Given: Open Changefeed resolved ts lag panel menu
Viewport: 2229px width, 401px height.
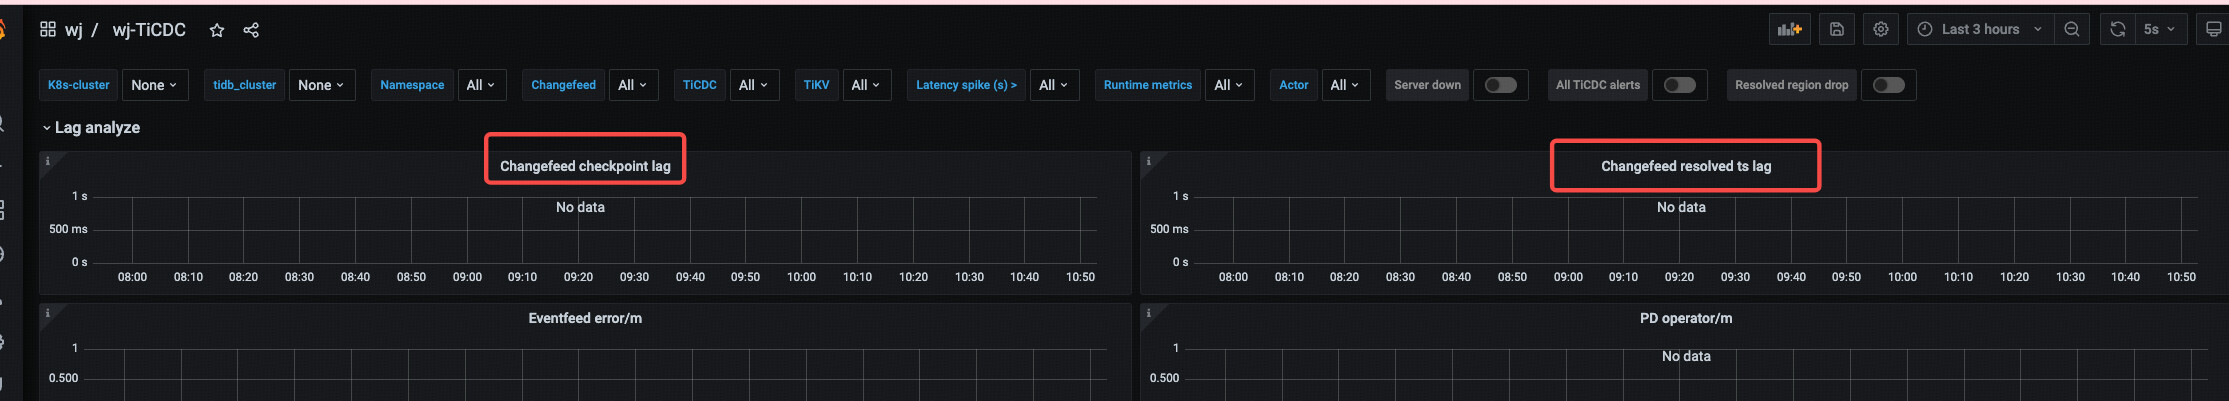Looking at the screenshot, I should pyautogui.click(x=1685, y=166).
